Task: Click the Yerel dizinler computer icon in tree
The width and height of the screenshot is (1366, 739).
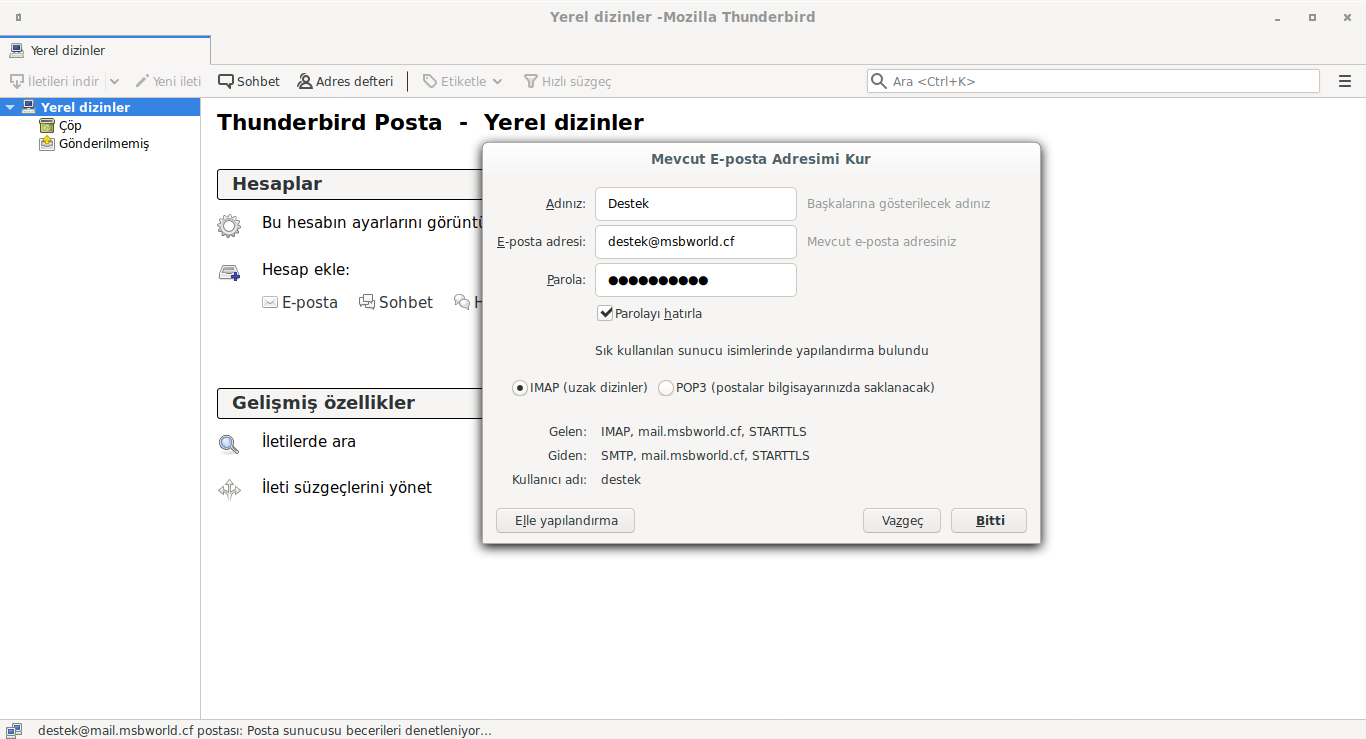Action: click(x=28, y=107)
